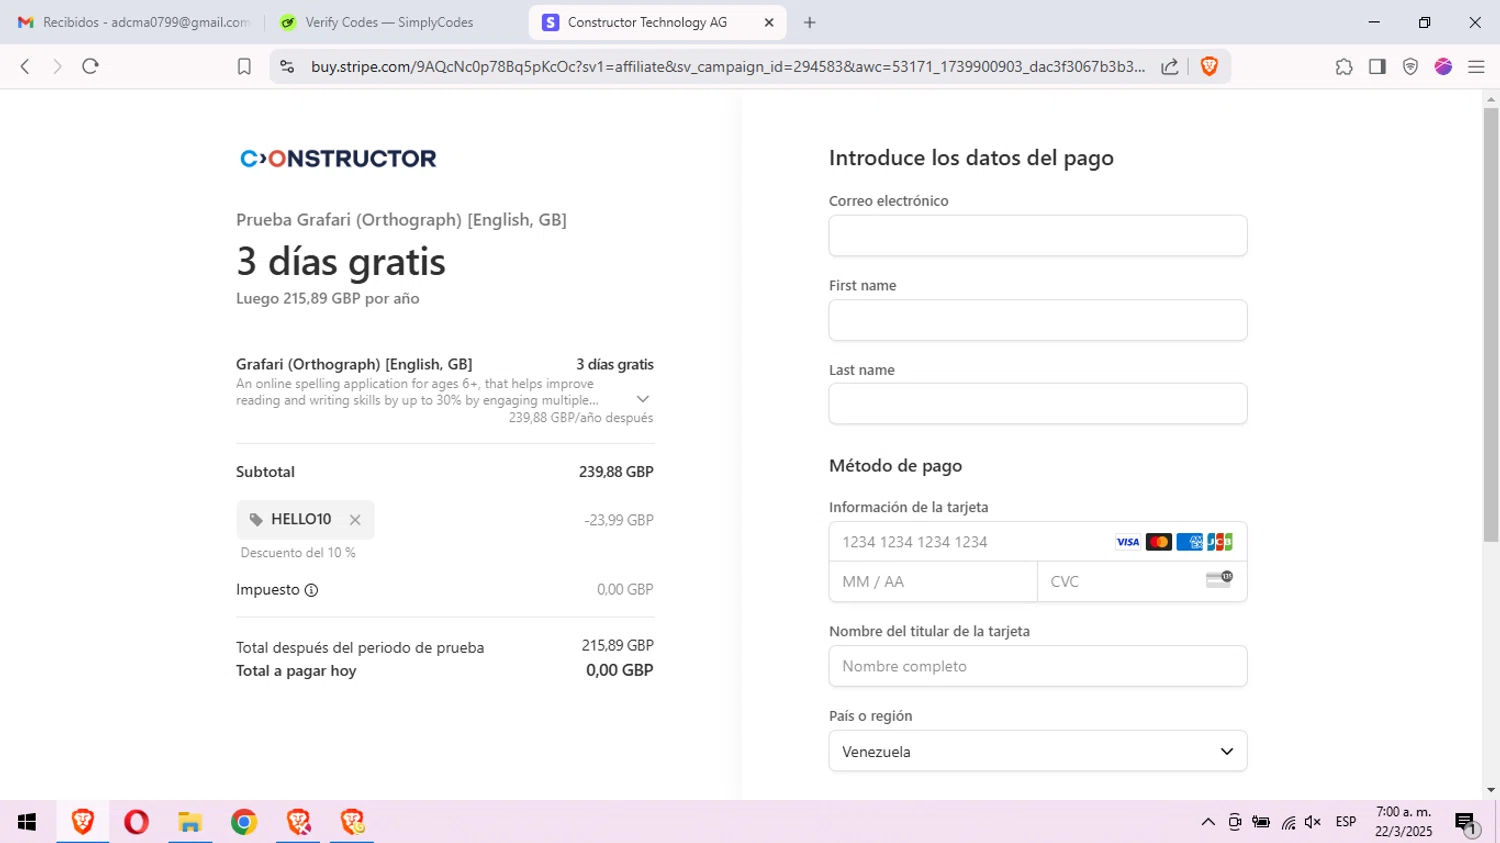
Task: Open Brave VPN shield icon
Action: 1410,67
